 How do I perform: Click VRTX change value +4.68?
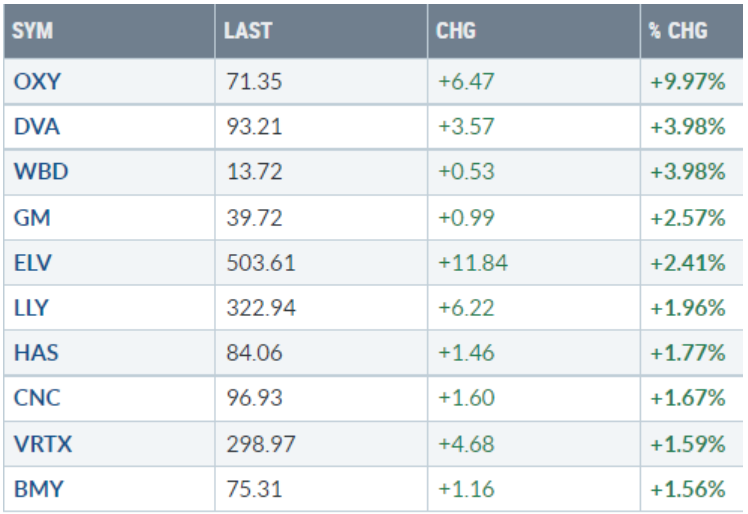465,443
